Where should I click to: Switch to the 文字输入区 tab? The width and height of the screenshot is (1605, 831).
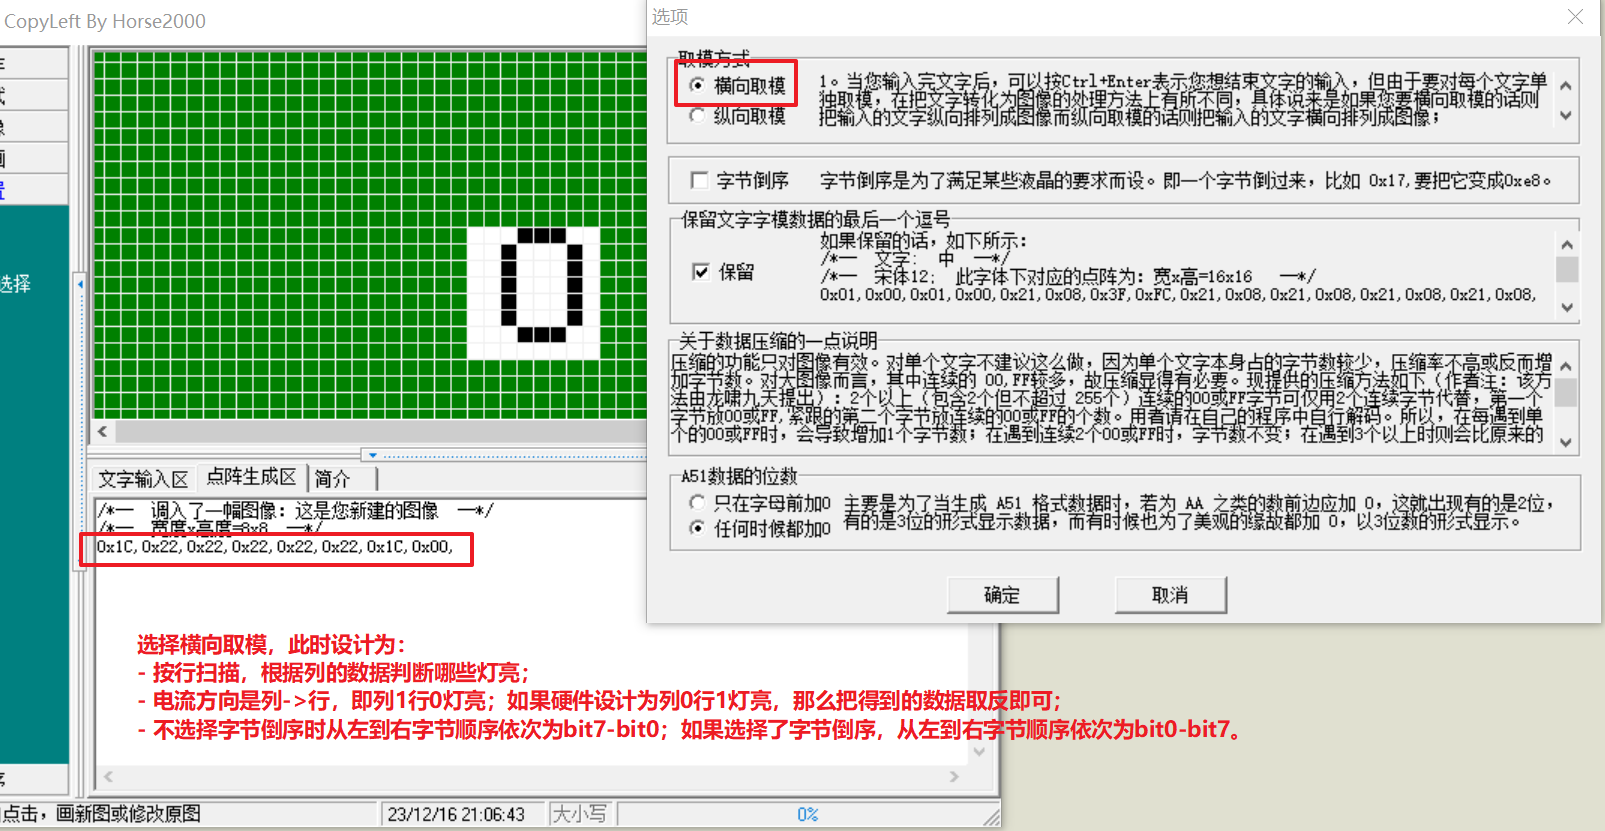tap(143, 479)
